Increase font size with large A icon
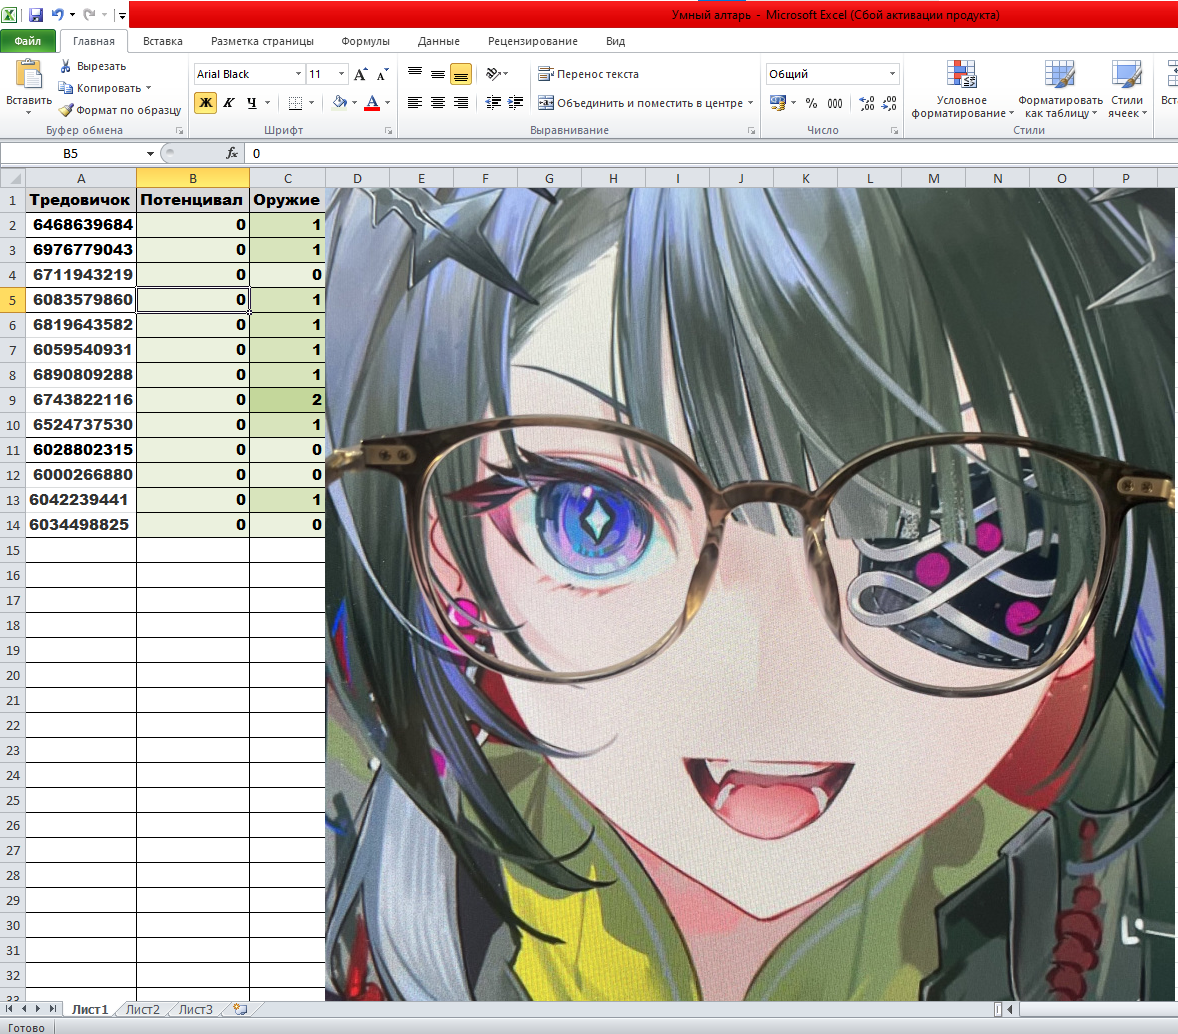The width and height of the screenshot is (1178, 1034). coord(361,74)
